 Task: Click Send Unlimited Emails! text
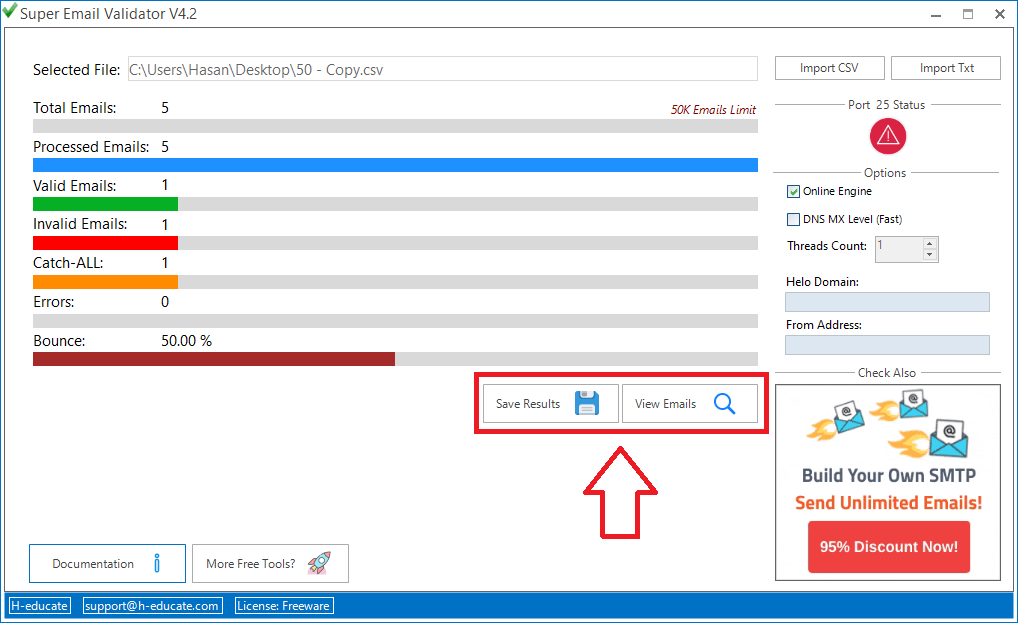tap(888, 502)
